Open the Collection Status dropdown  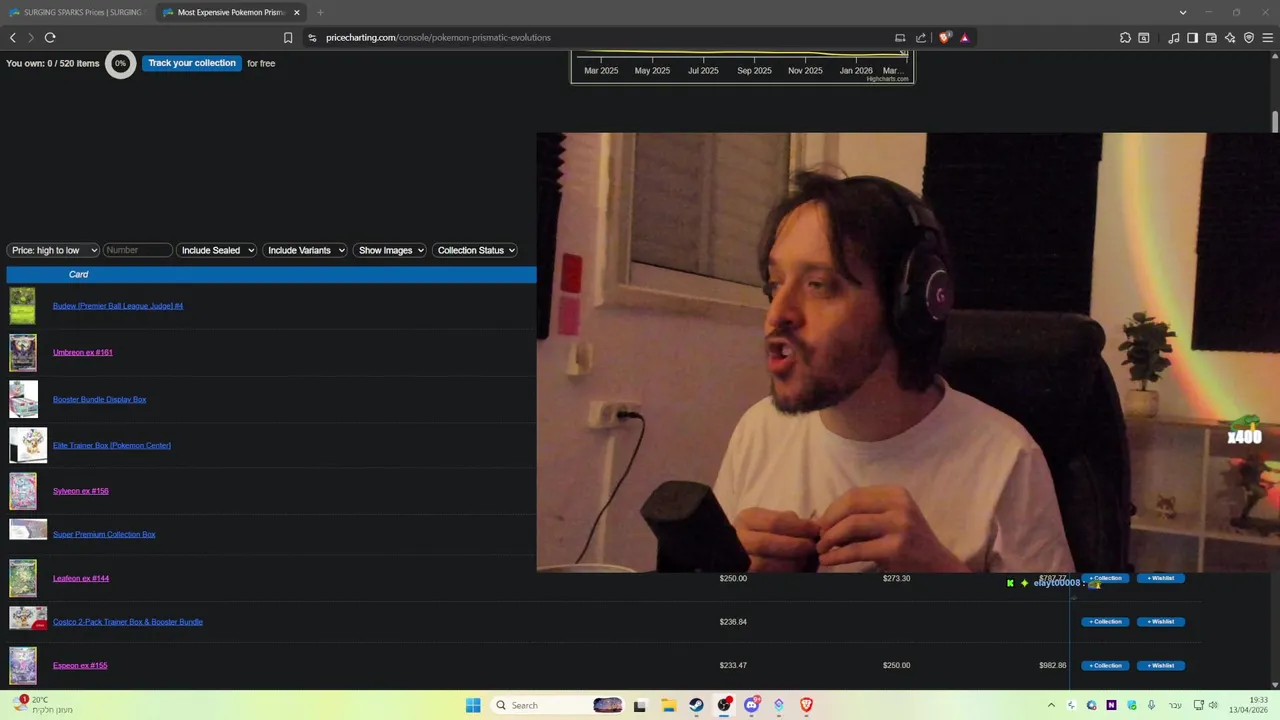pyautogui.click(x=475, y=250)
